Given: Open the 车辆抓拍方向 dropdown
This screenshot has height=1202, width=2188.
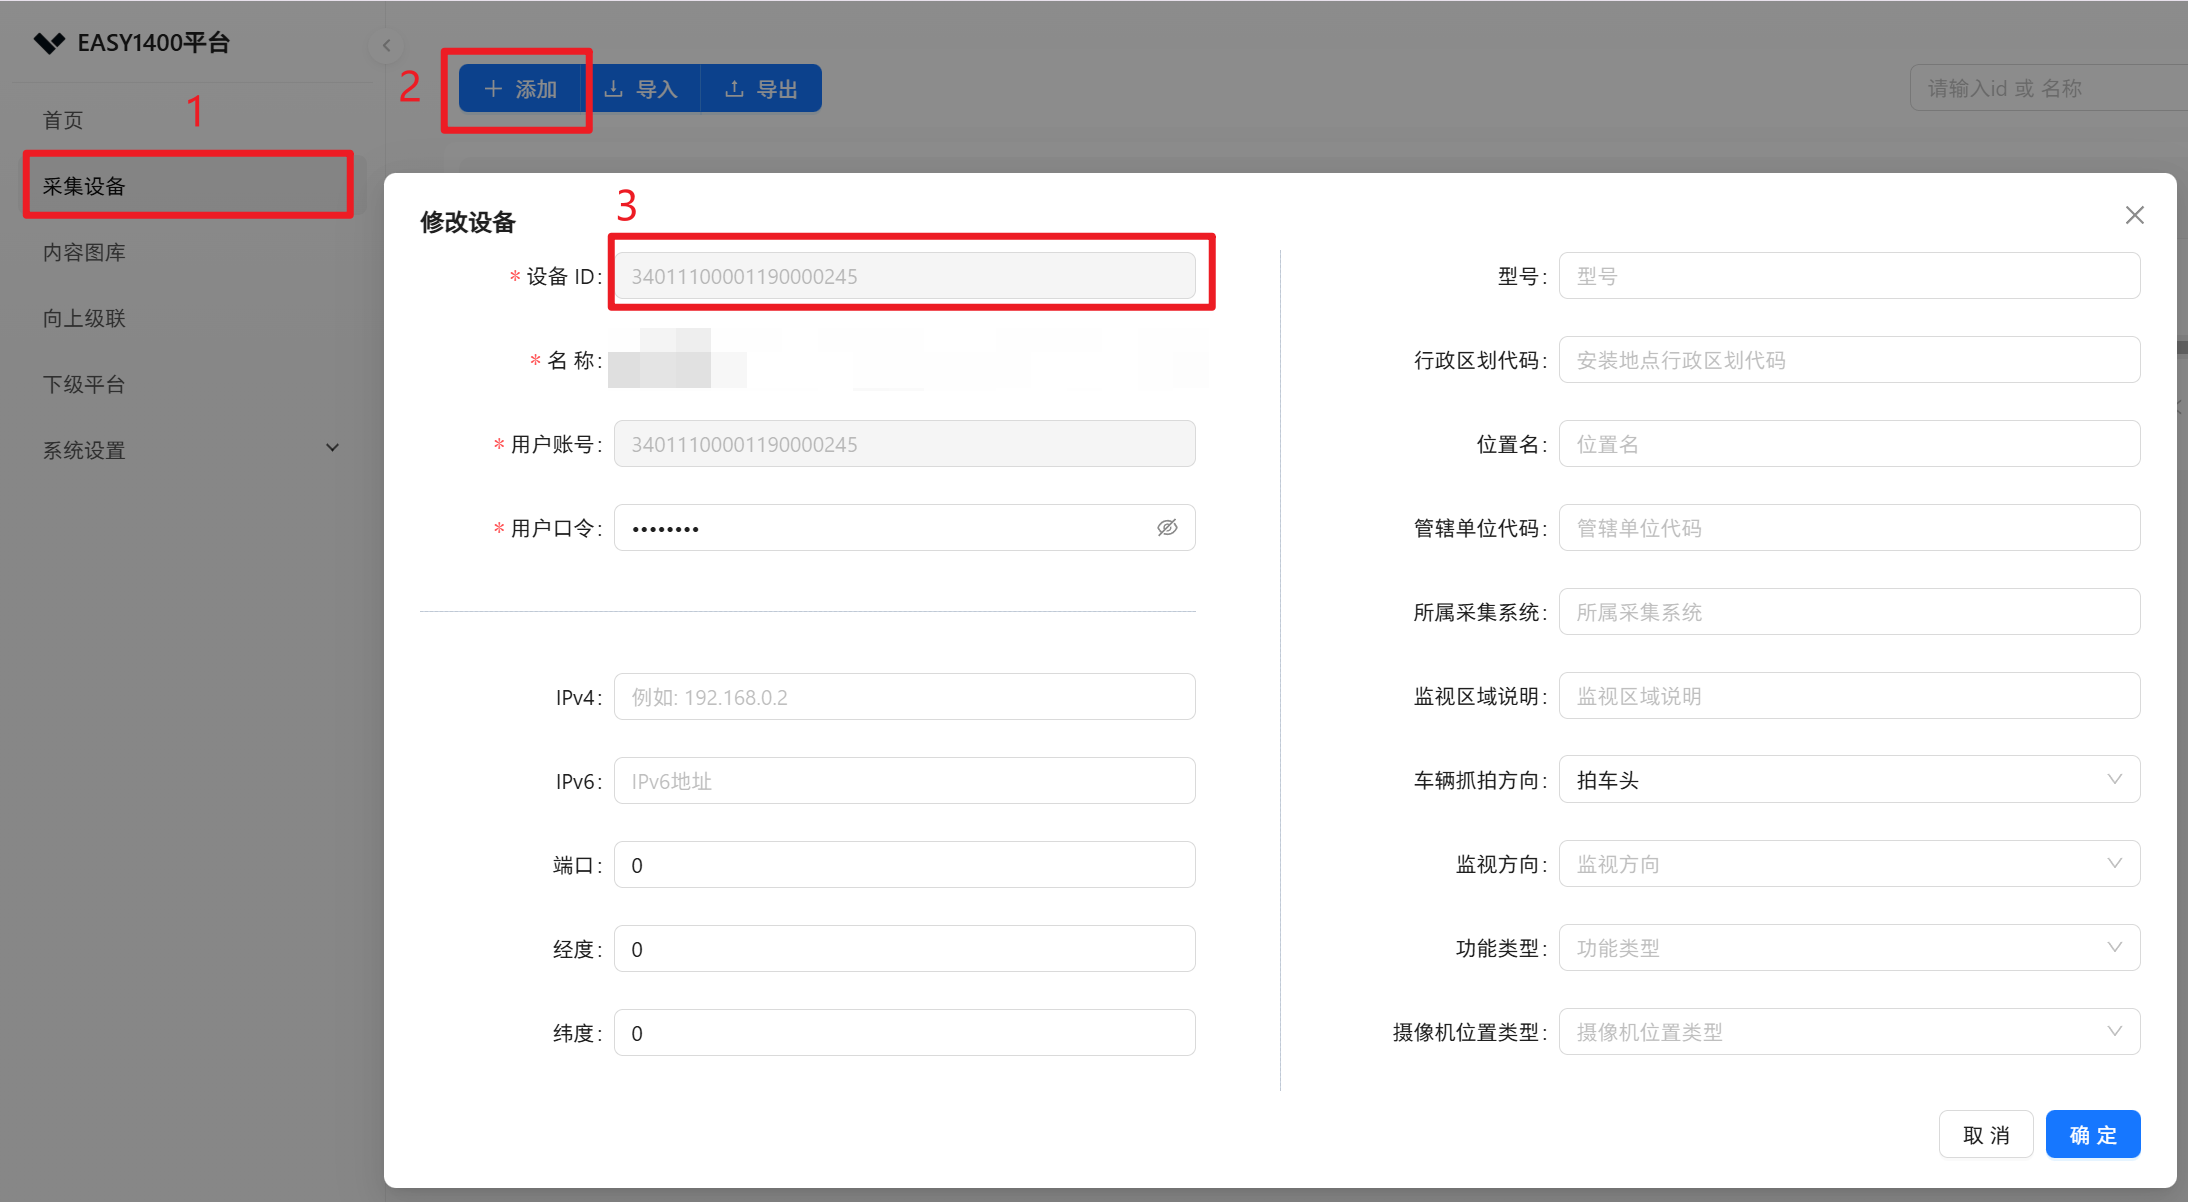Looking at the screenshot, I should point(1848,780).
